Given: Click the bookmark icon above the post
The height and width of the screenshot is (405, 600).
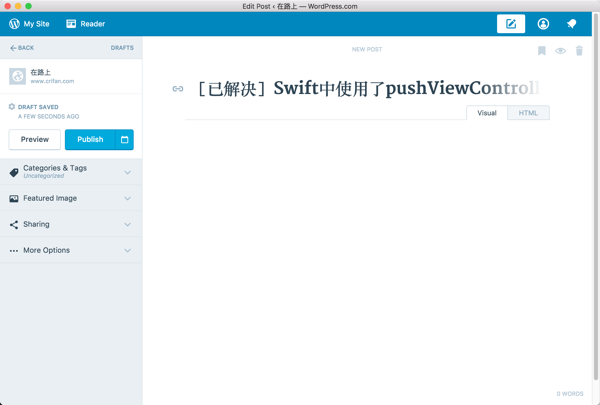Looking at the screenshot, I should (x=541, y=51).
